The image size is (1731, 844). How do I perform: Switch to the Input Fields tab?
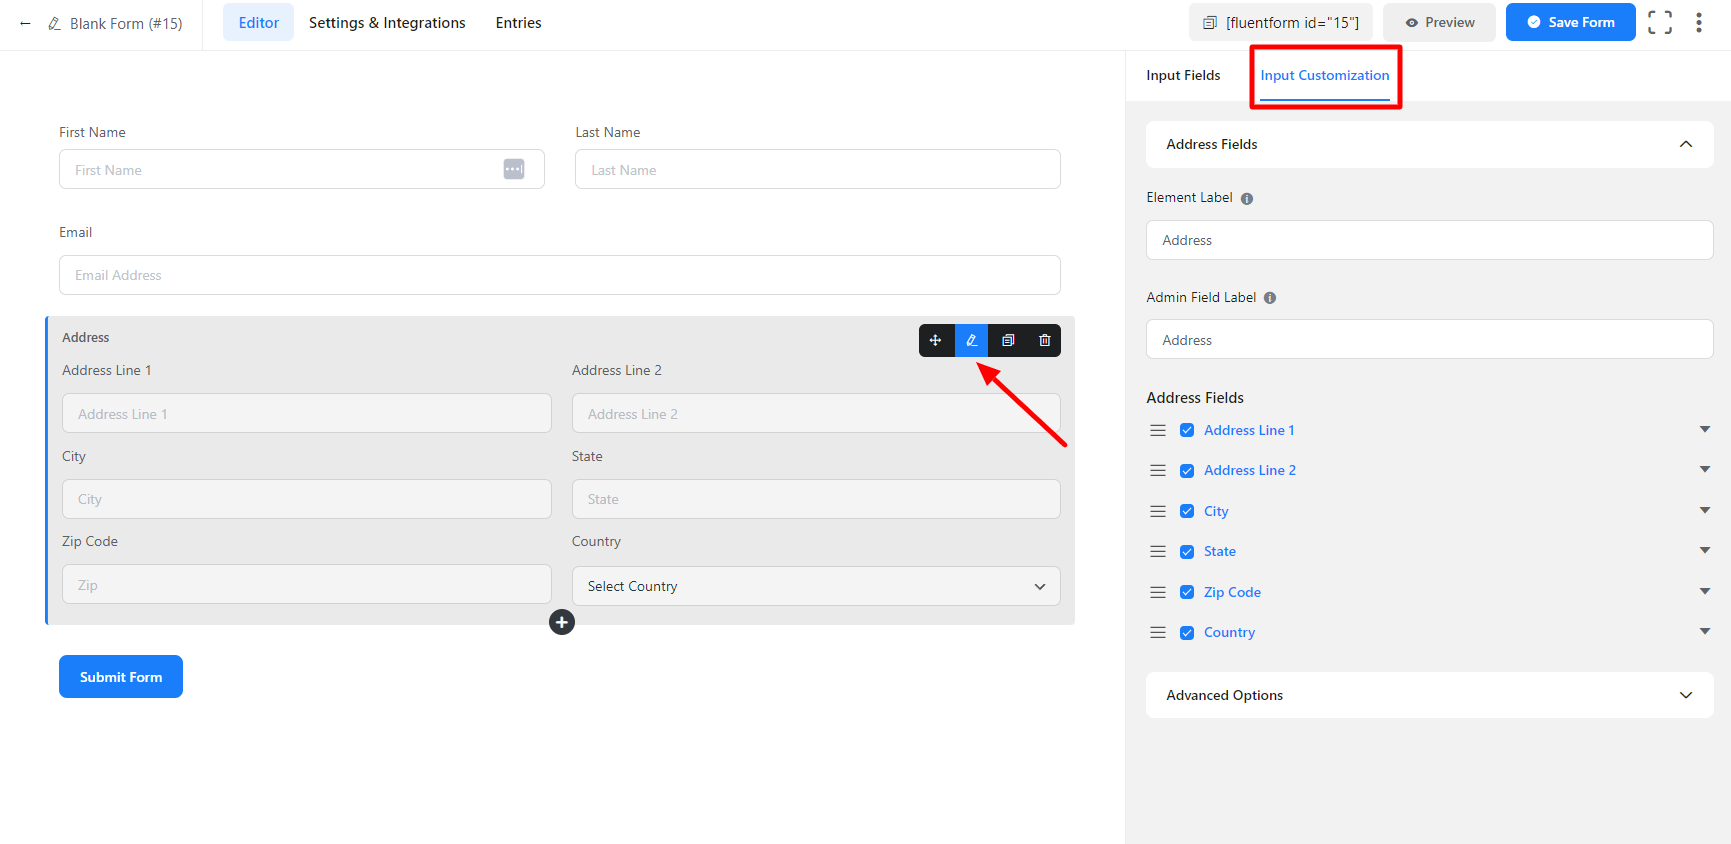(x=1183, y=75)
